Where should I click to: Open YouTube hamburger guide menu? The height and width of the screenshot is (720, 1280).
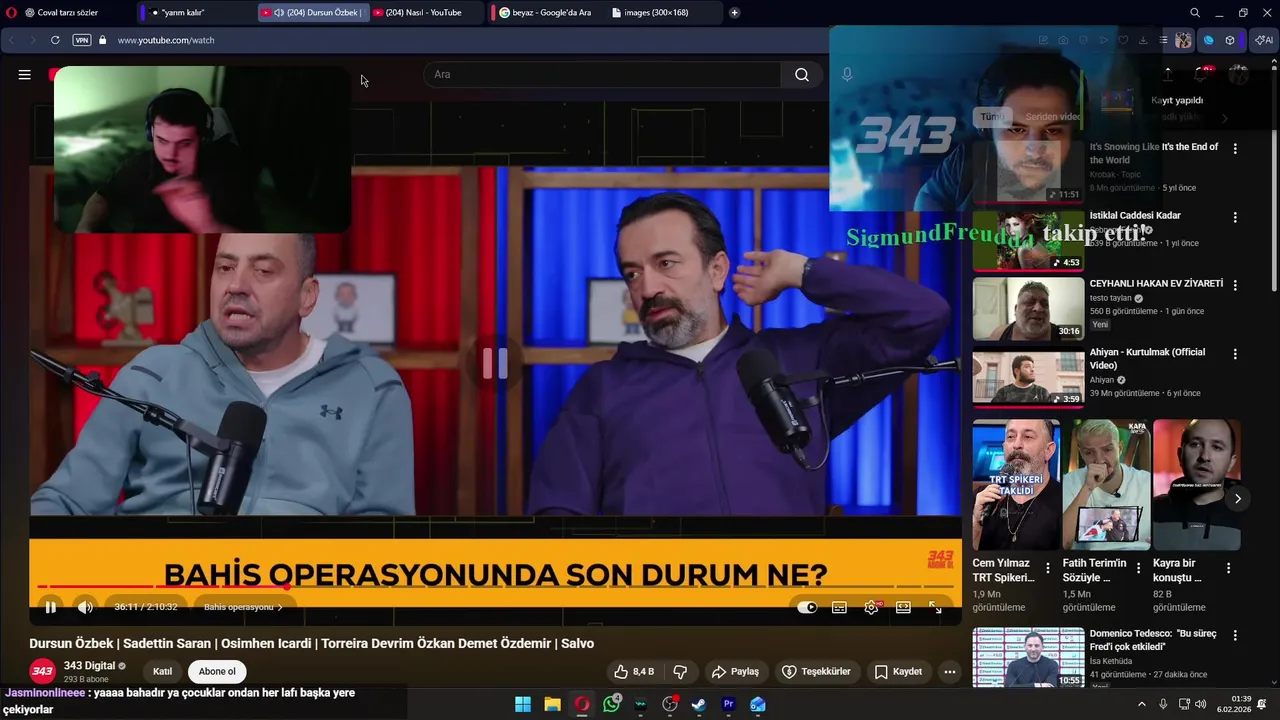24,74
